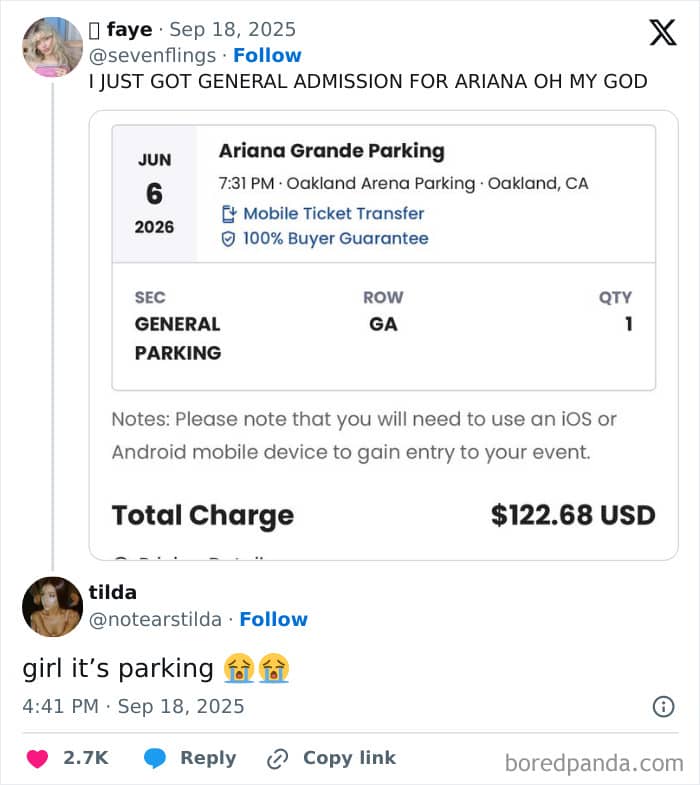Click the copy link chain icon
This screenshot has width=700, height=785.
(277, 759)
